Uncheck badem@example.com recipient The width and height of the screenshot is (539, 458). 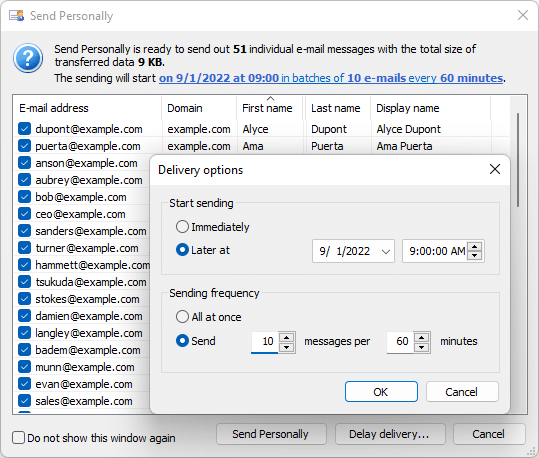[x=24, y=350]
